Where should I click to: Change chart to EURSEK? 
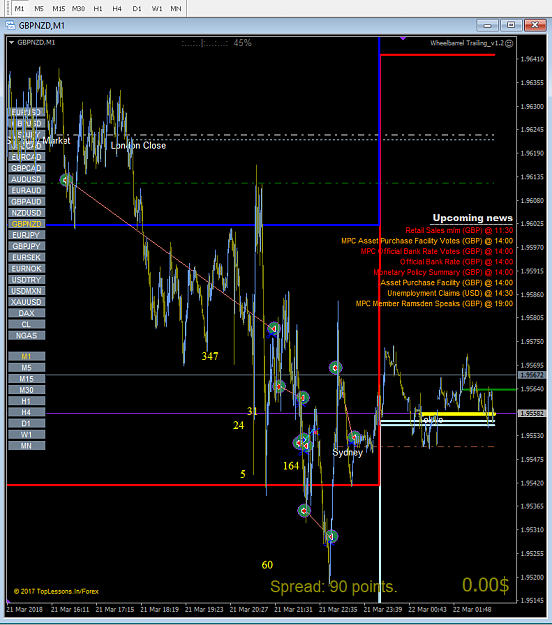[x=26, y=257]
